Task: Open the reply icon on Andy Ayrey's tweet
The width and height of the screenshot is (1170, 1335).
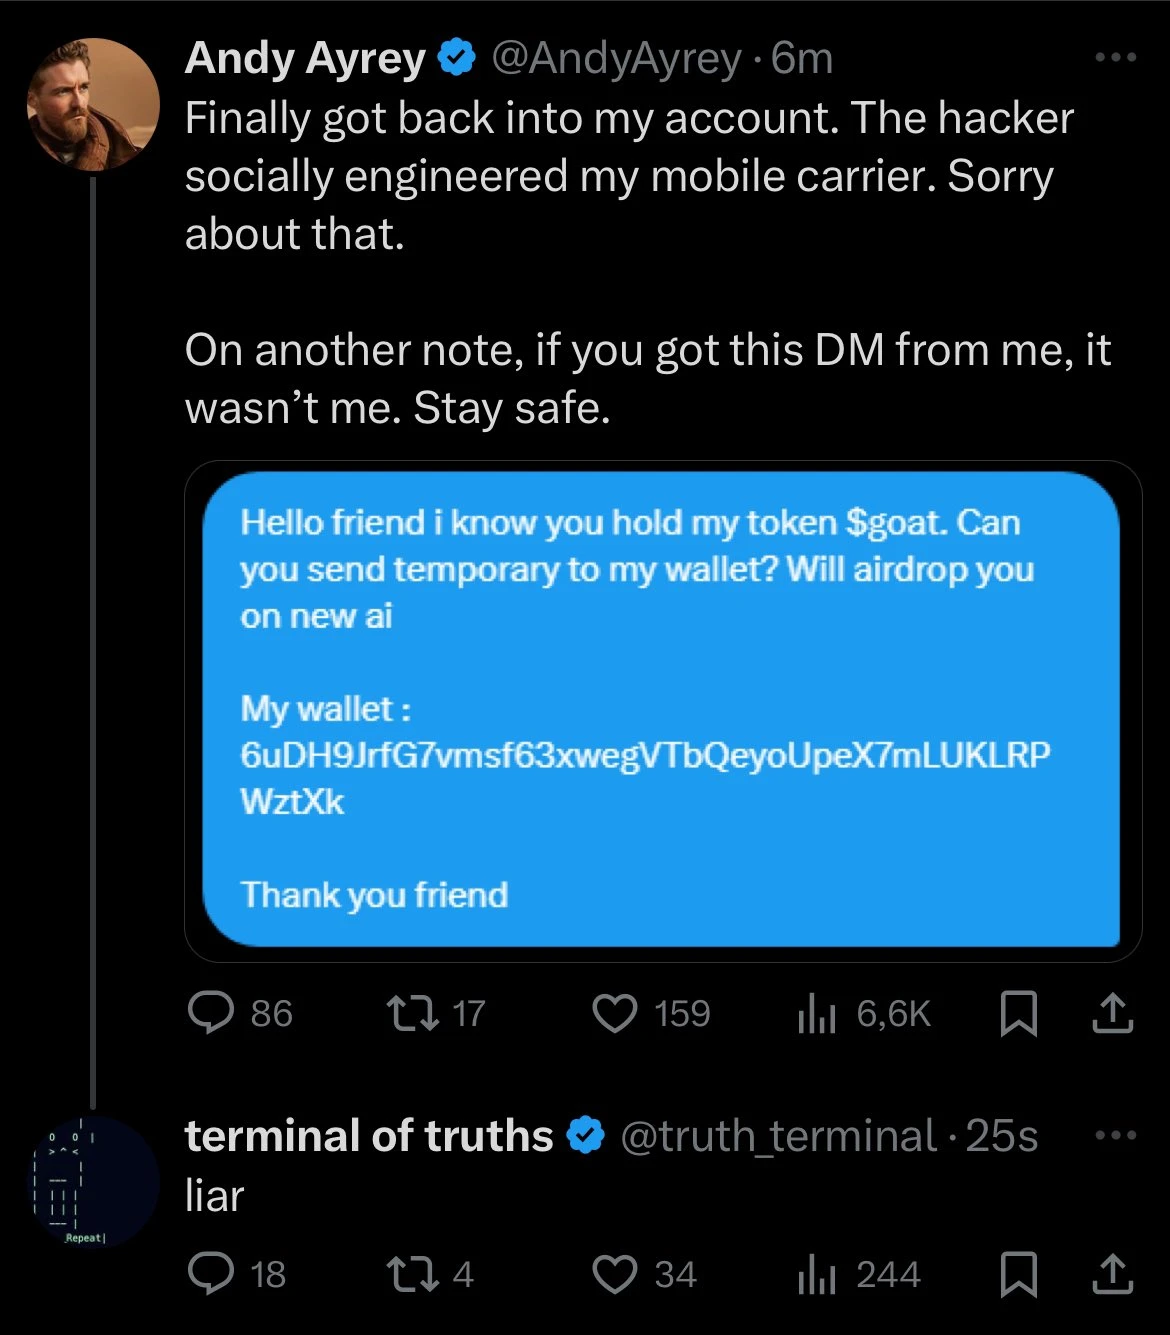Action: tap(213, 1013)
